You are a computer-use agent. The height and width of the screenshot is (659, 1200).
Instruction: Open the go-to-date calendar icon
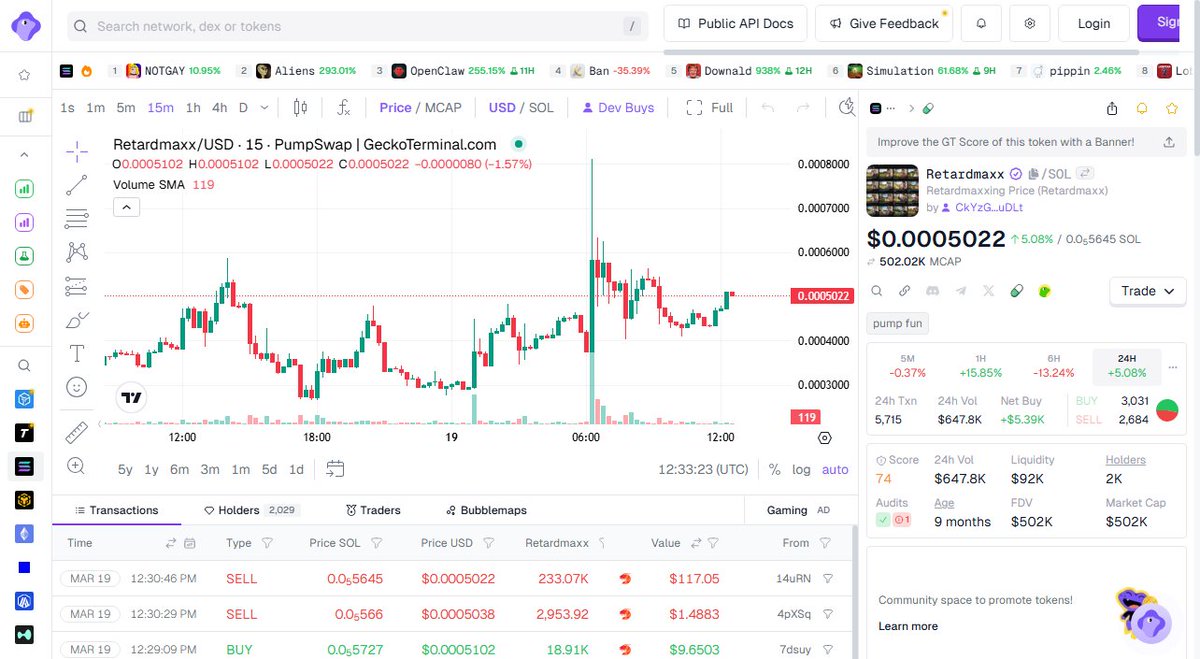335,469
